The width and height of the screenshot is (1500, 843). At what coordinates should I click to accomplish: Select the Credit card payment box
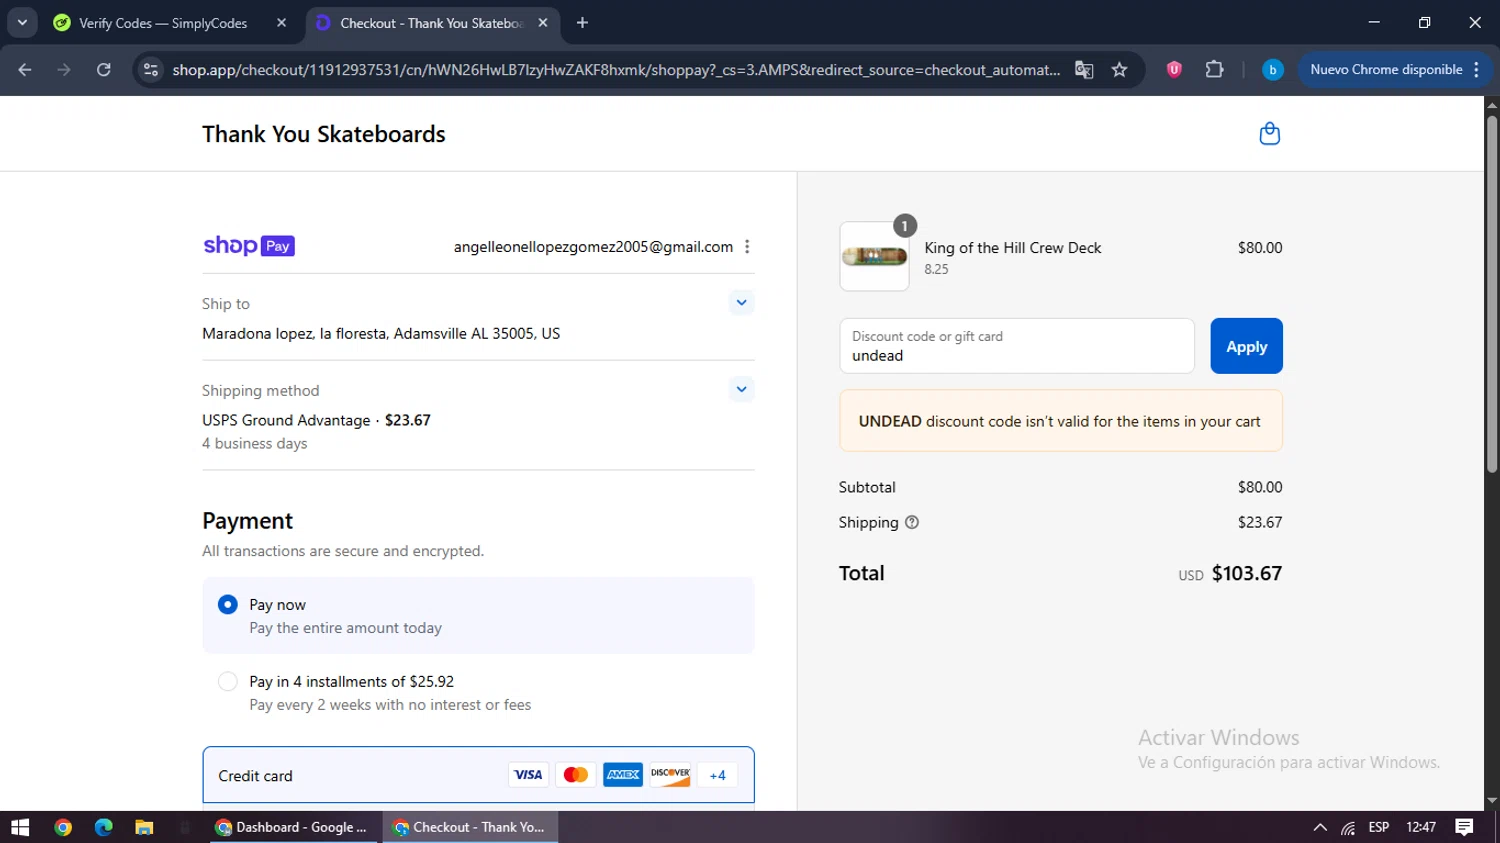(478, 775)
